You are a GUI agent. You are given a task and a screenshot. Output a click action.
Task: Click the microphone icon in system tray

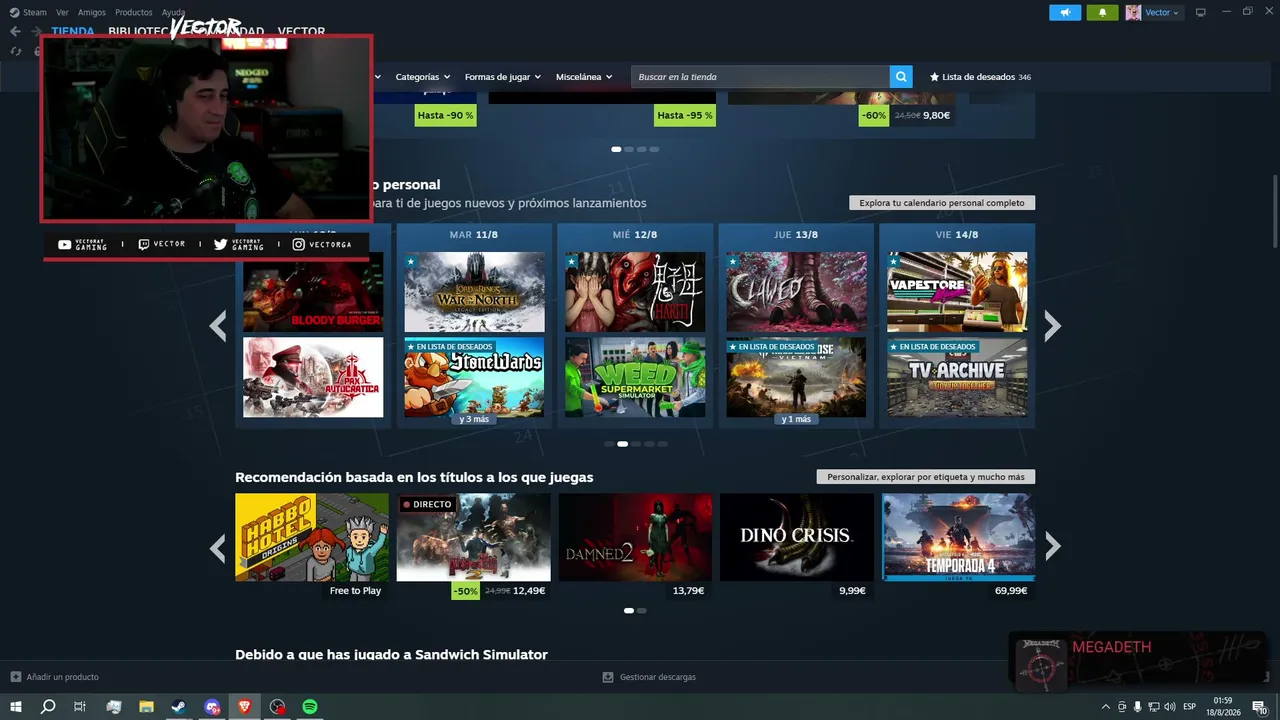pos(1137,707)
